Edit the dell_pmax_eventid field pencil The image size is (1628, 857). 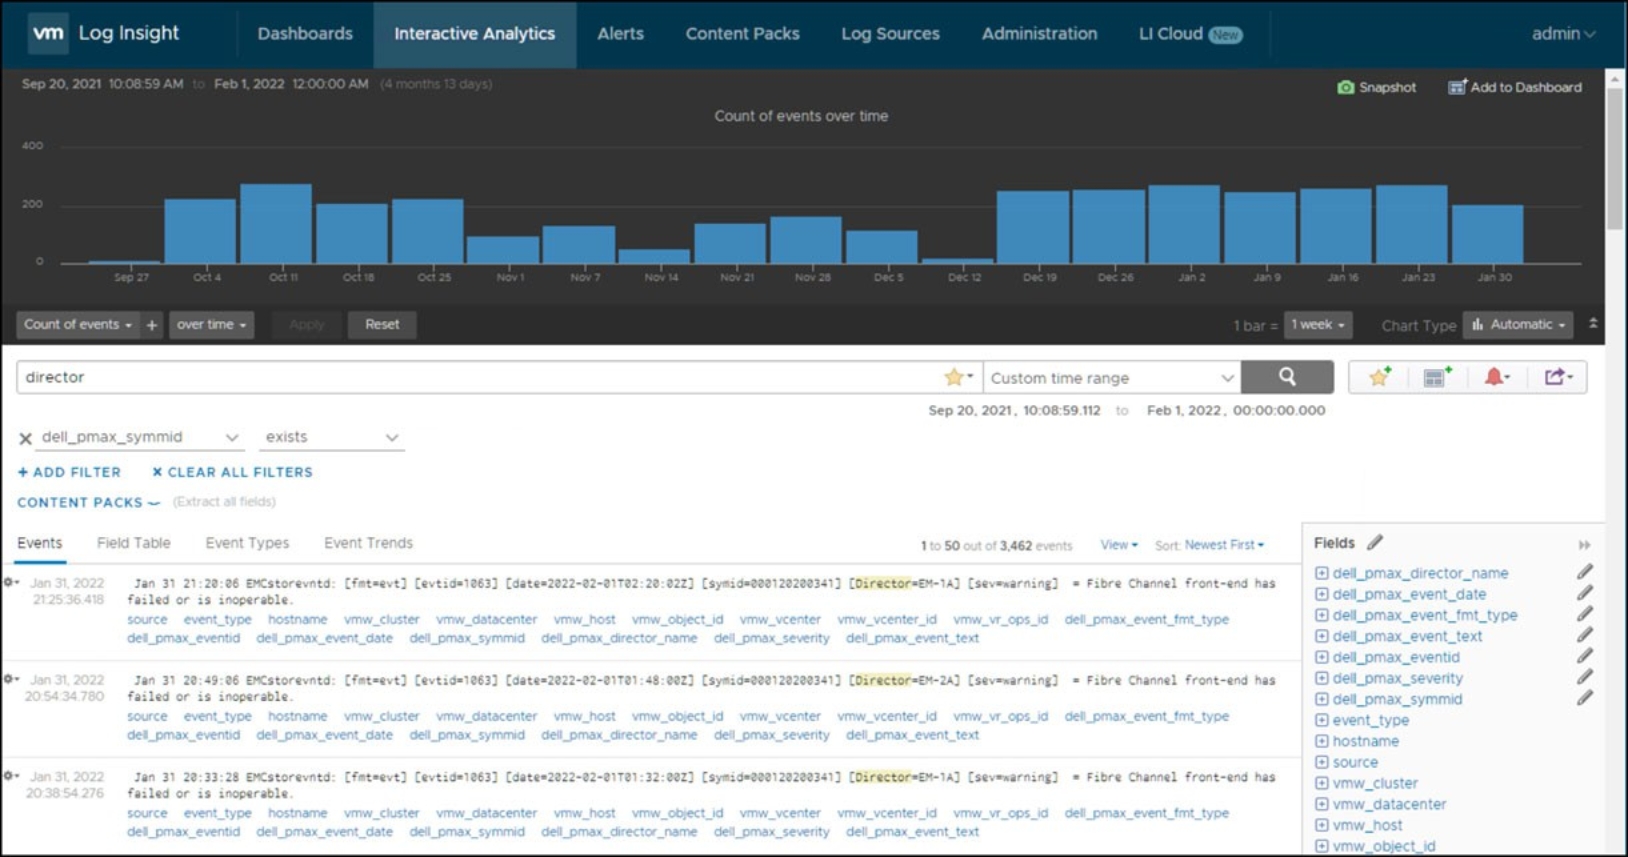coord(1585,656)
